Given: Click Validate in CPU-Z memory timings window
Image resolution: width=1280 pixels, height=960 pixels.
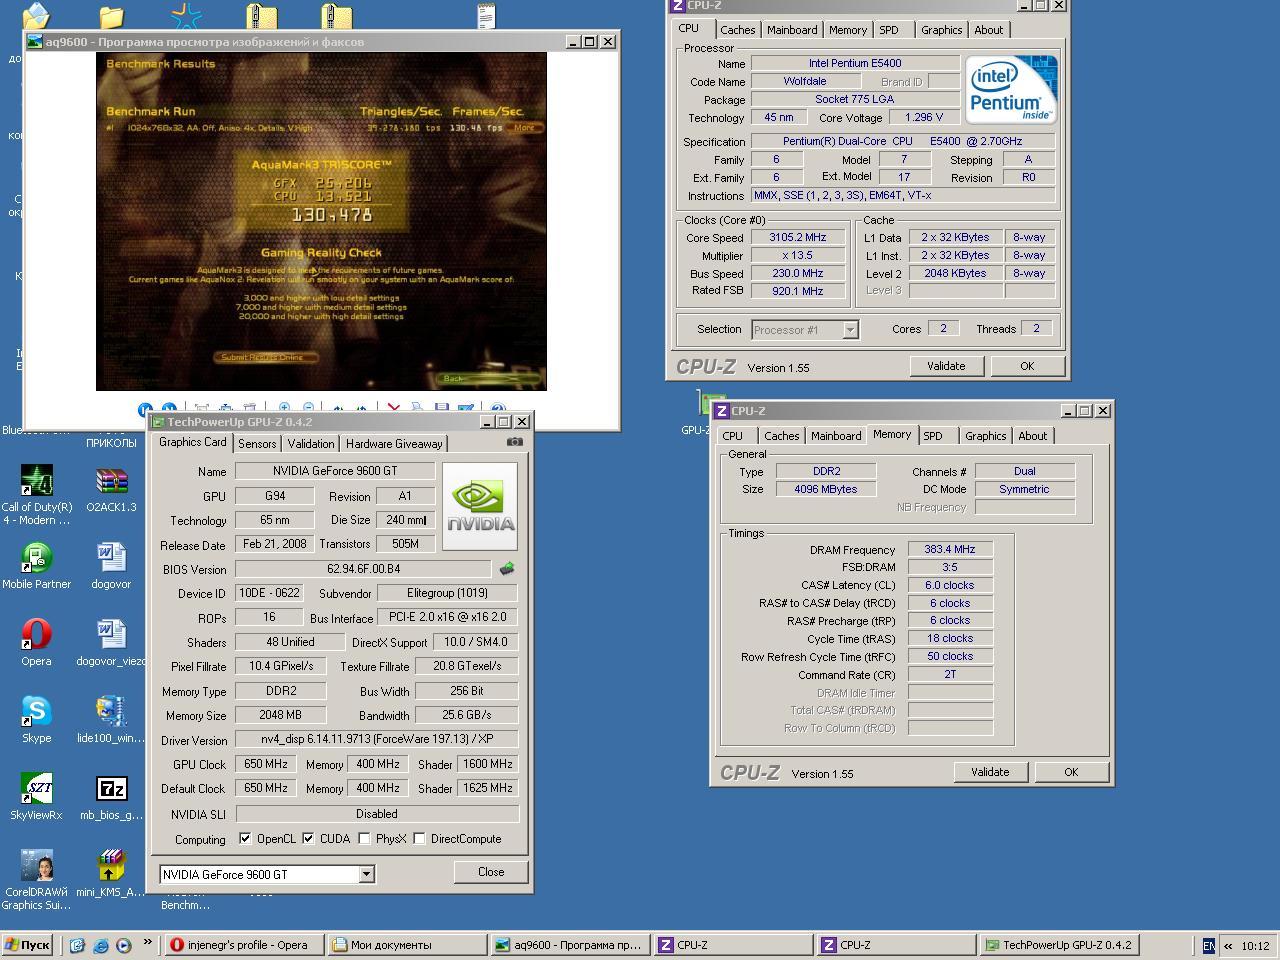Looking at the screenshot, I should (990, 772).
